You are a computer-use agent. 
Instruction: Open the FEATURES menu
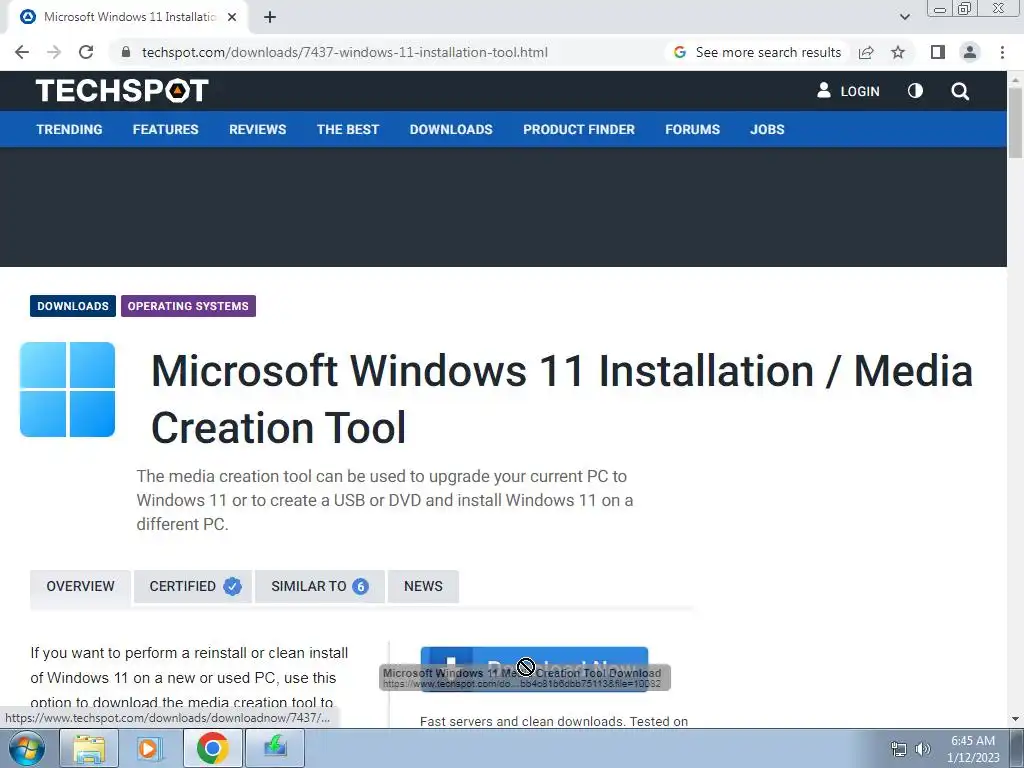pyautogui.click(x=165, y=129)
